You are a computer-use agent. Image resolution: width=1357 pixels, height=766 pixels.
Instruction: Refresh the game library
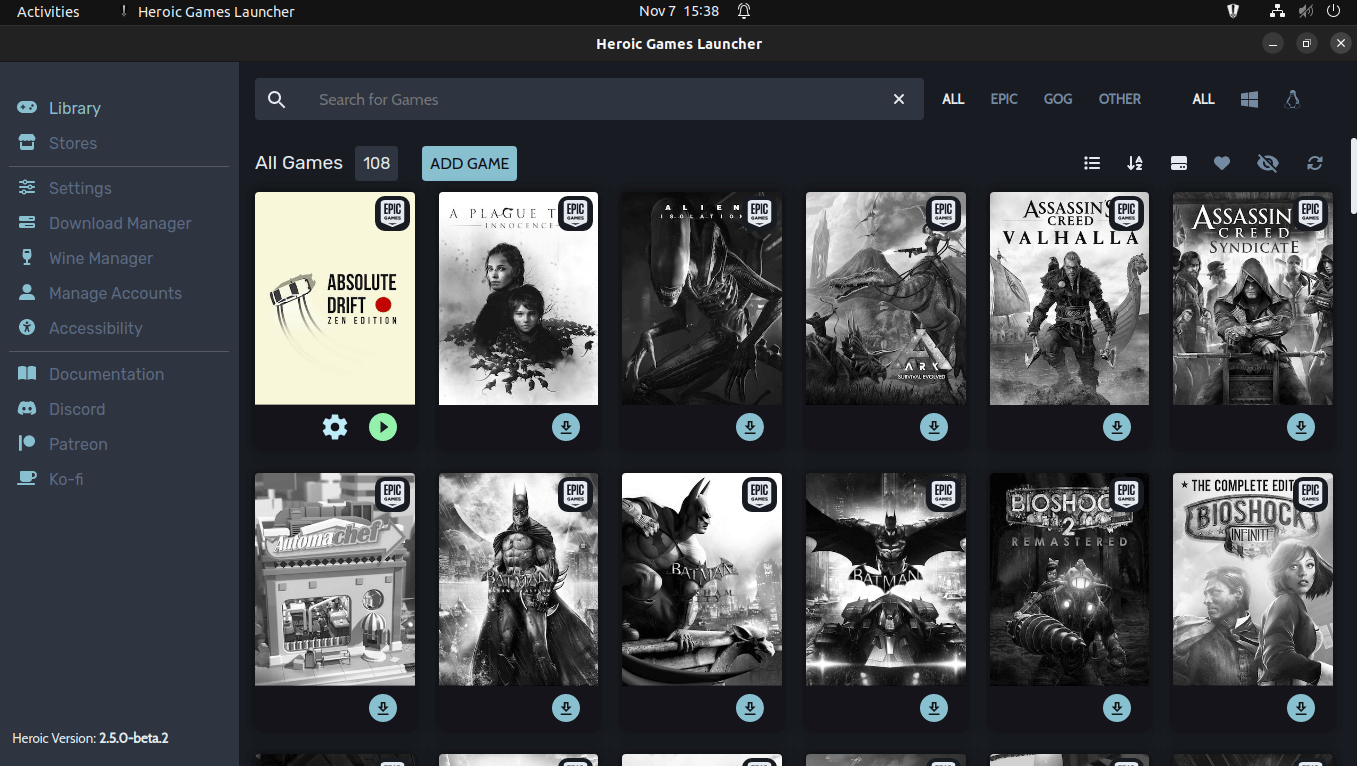pos(1314,163)
